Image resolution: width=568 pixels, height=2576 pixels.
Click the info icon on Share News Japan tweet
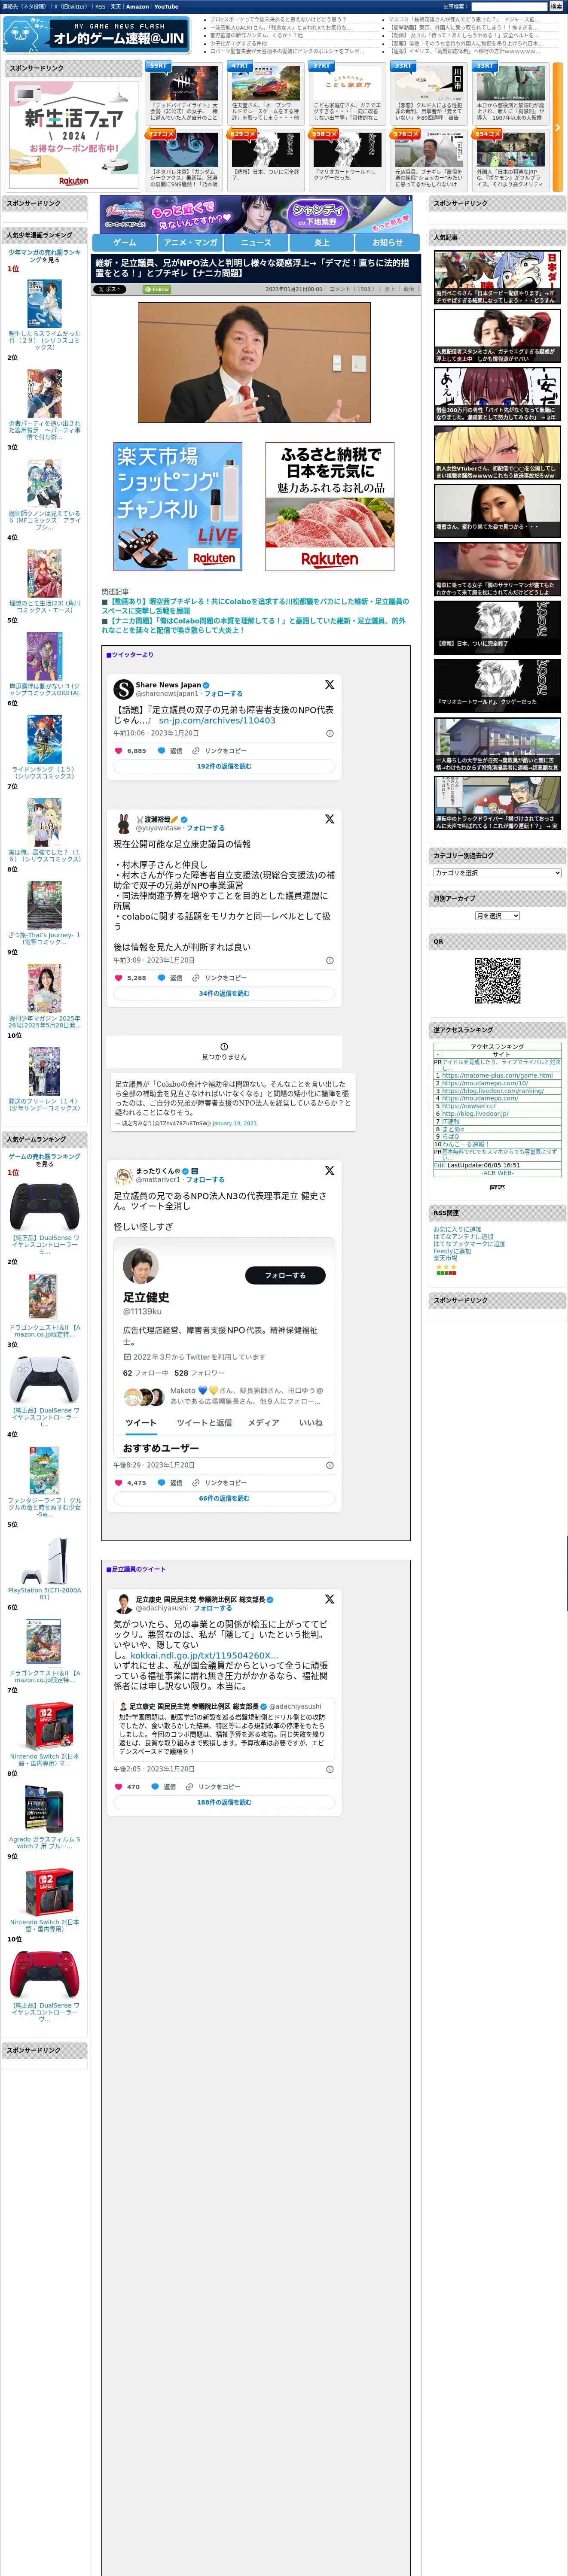click(x=330, y=733)
